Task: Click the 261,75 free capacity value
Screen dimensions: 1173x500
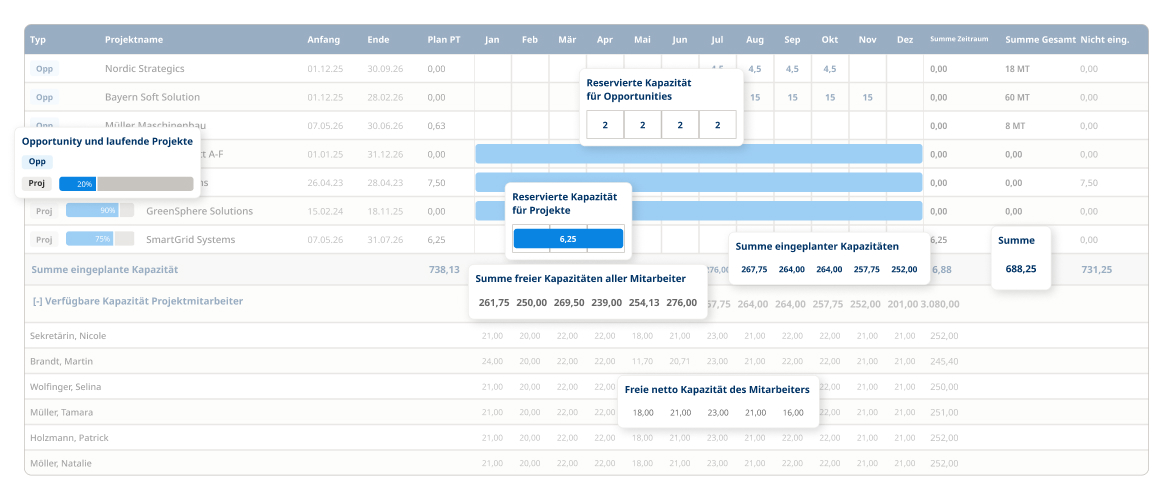Action: [x=494, y=303]
